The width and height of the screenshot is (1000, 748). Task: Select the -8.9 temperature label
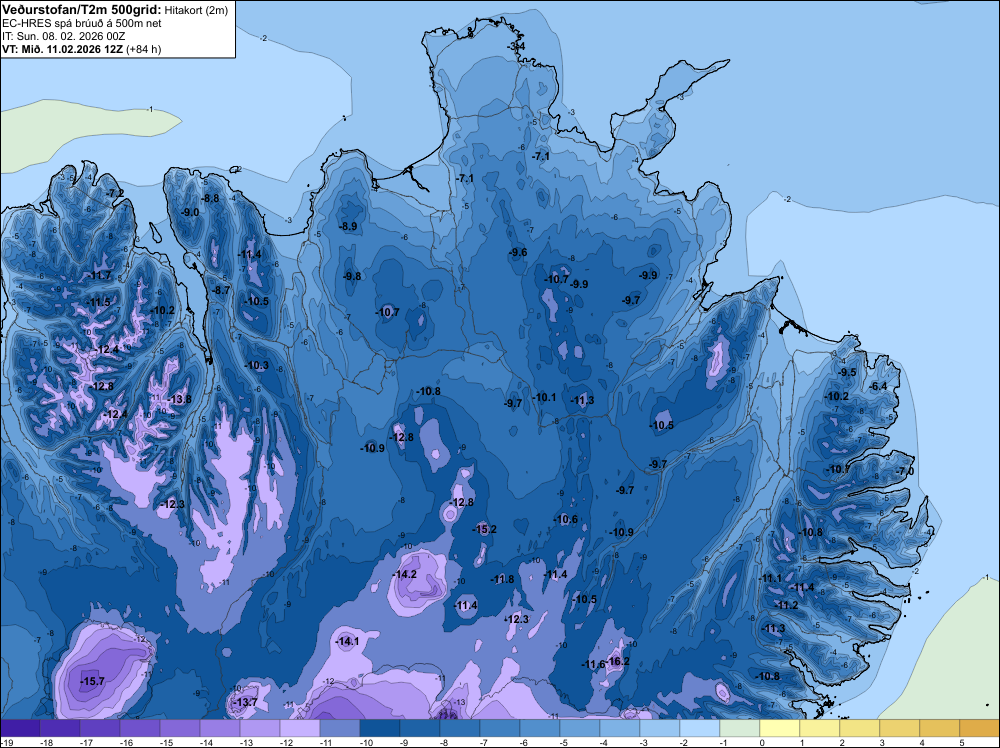tap(348, 226)
